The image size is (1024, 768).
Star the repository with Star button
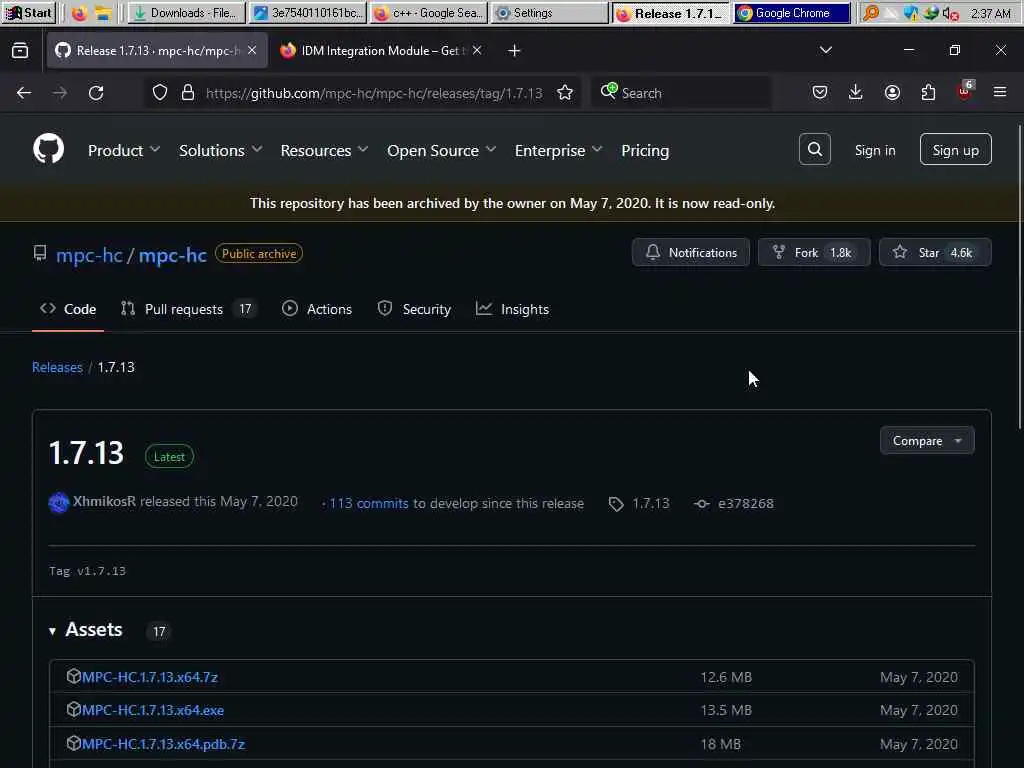[x=935, y=252]
